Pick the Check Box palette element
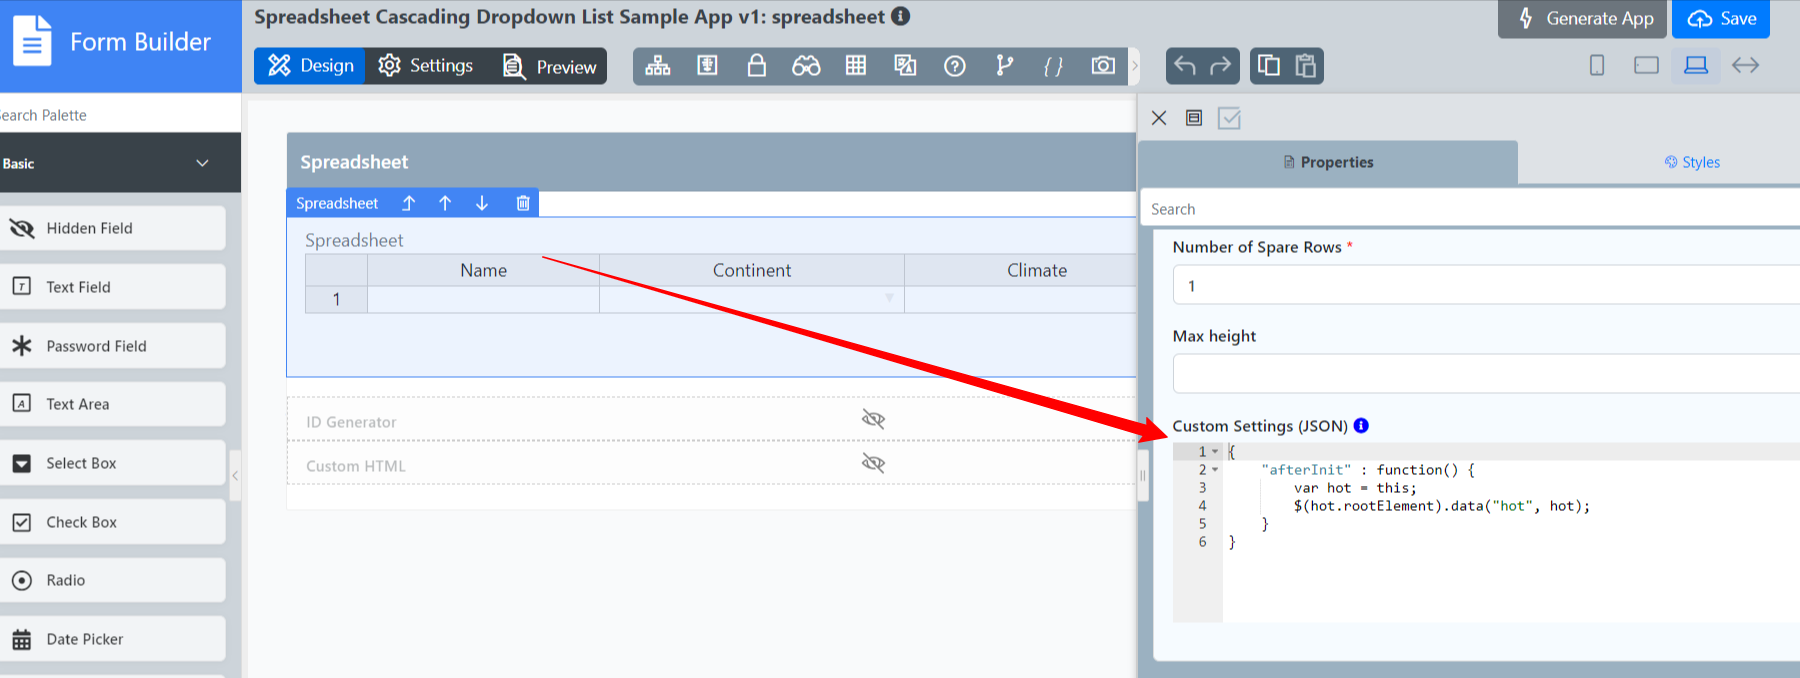Viewport: 1800px width, 678px height. point(112,522)
